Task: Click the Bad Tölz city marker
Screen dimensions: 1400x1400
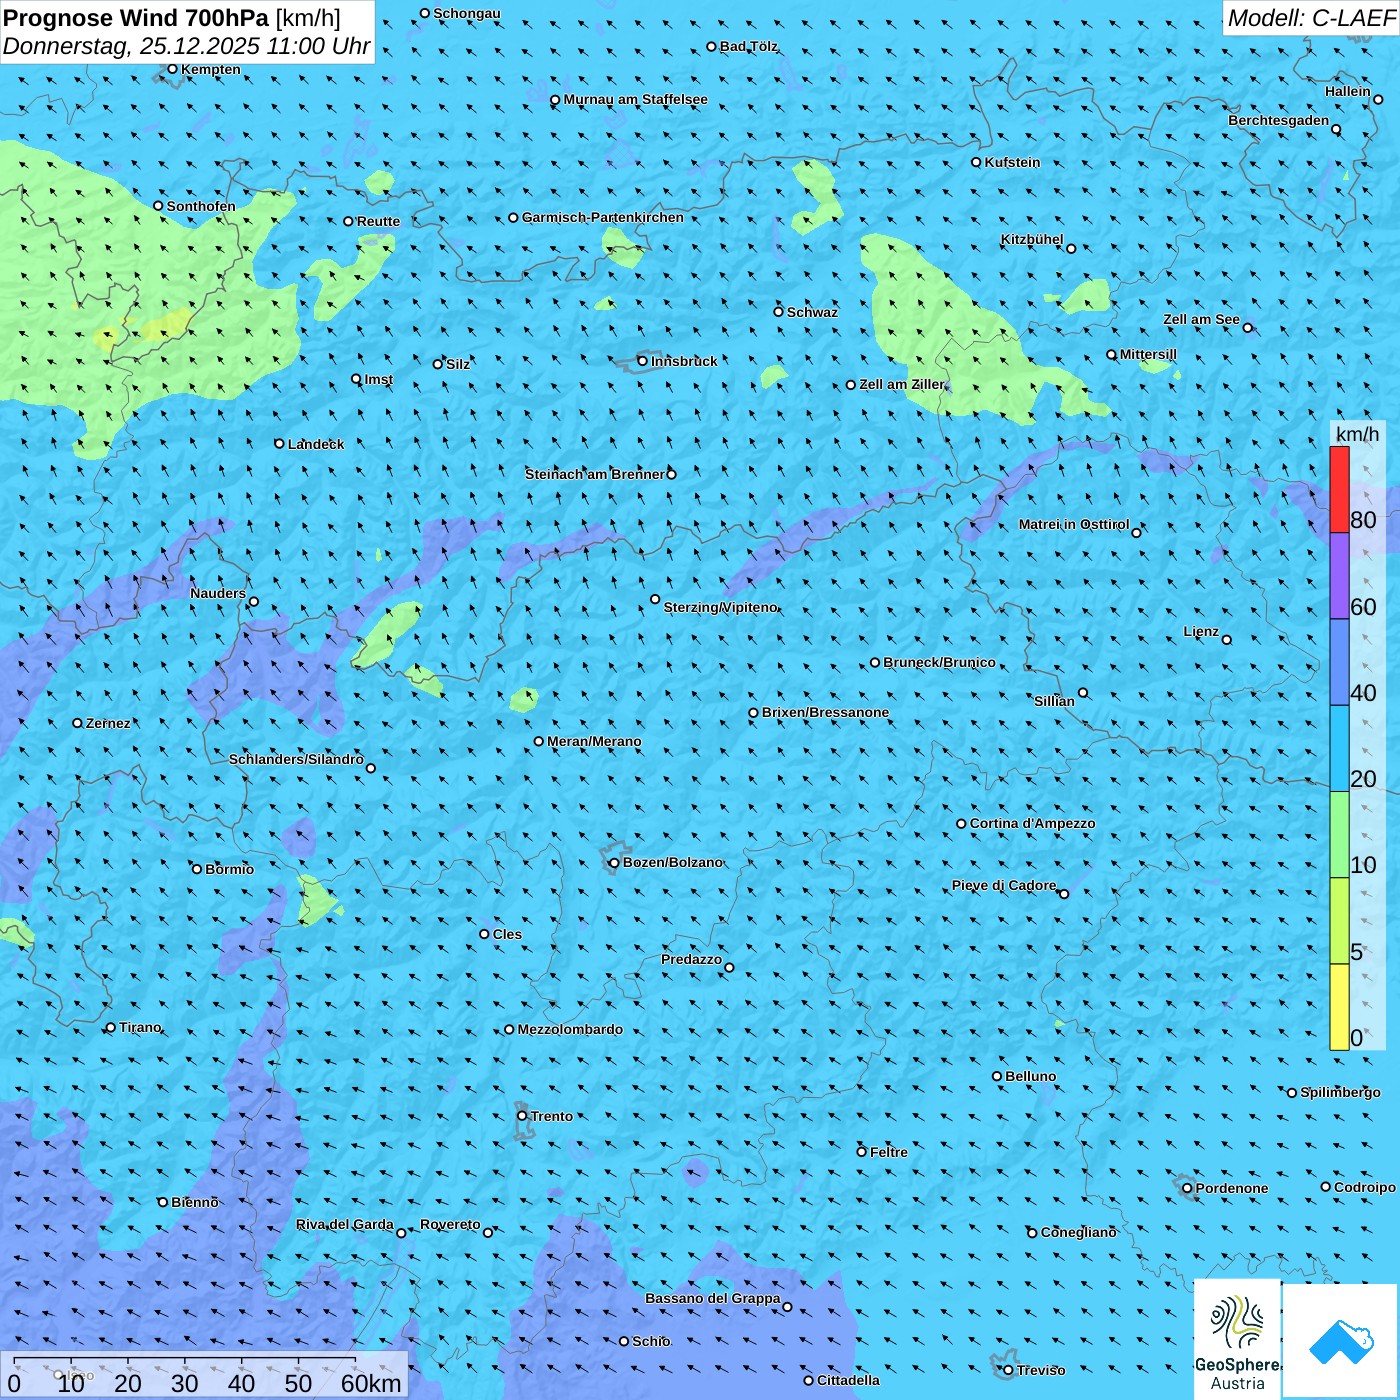Action: point(712,46)
